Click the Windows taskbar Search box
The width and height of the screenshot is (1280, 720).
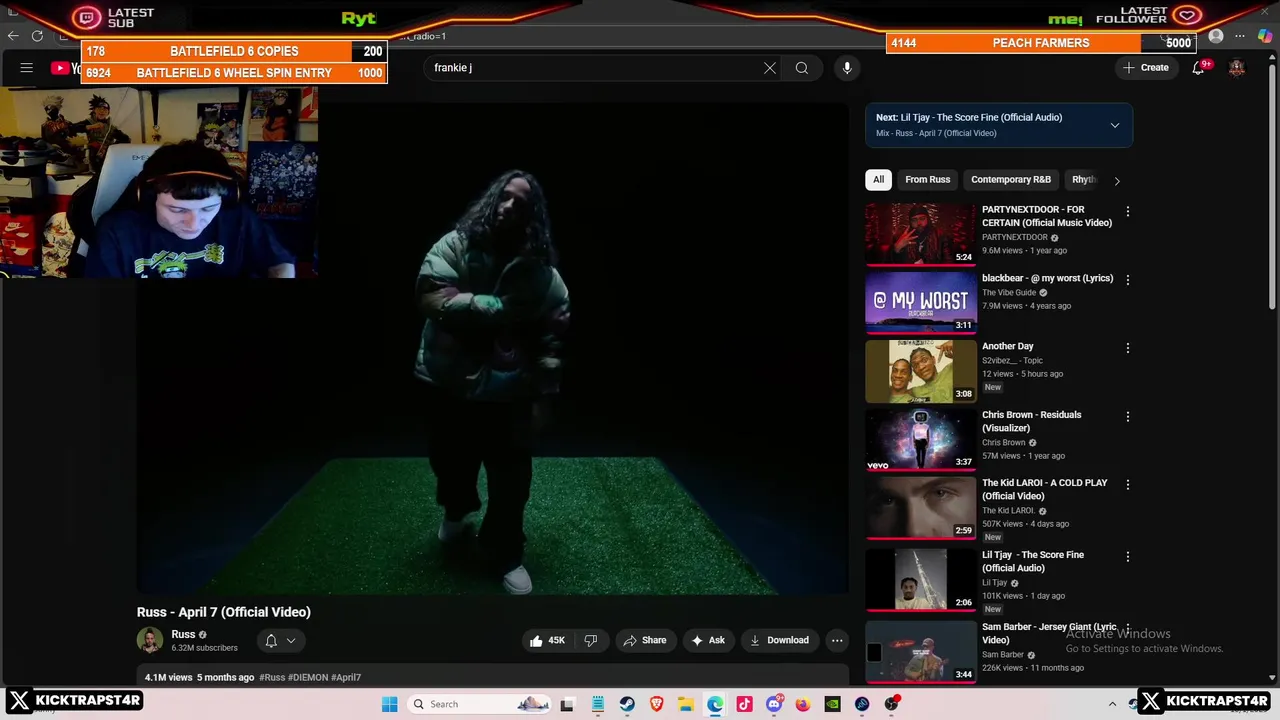click(x=480, y=704)
